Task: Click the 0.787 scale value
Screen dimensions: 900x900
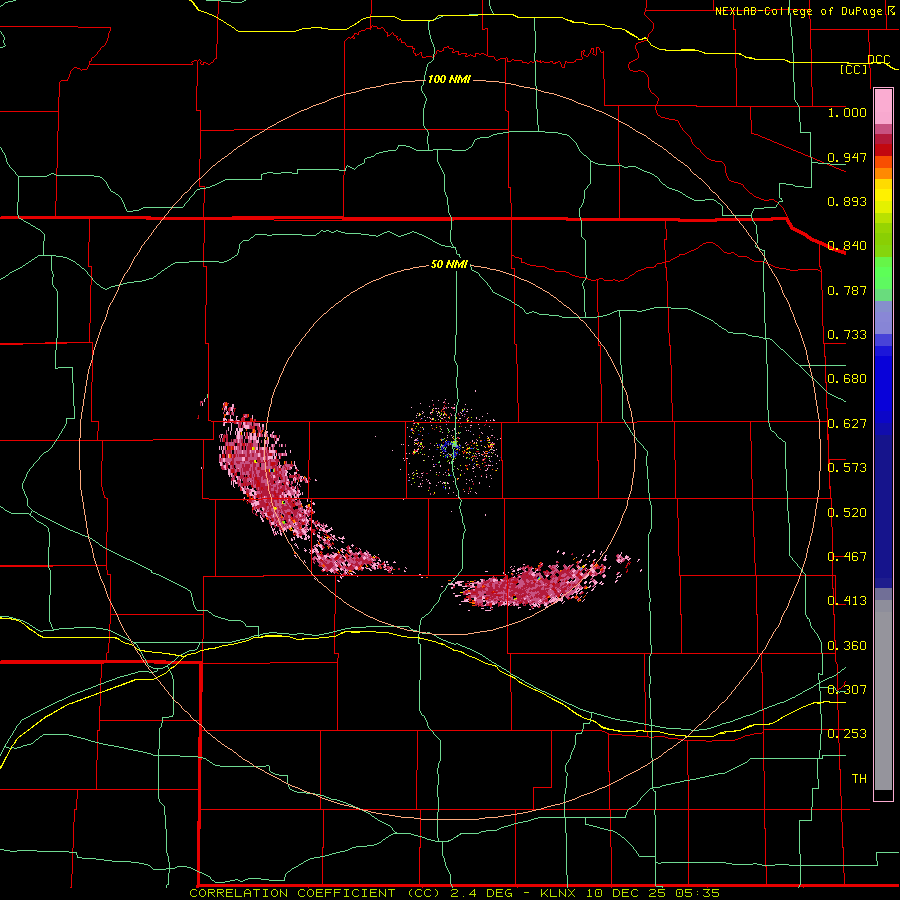Action: click(x=847, y=290)
